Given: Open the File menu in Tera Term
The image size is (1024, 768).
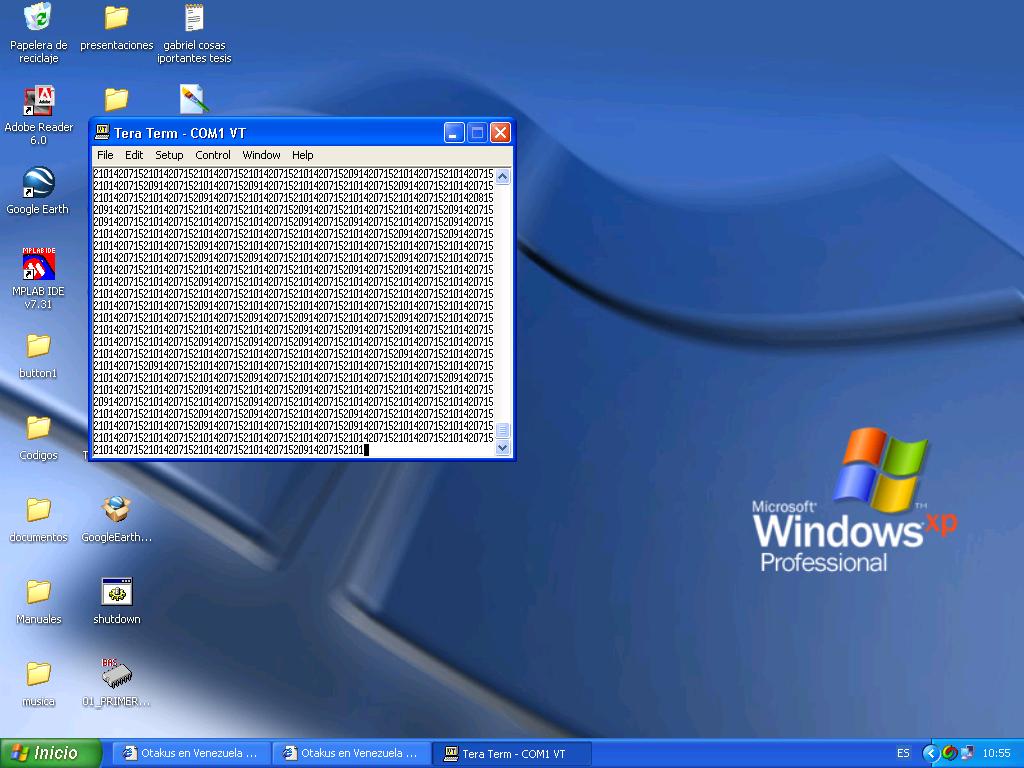Looking at the screenshot, I should tap(105, 155).
